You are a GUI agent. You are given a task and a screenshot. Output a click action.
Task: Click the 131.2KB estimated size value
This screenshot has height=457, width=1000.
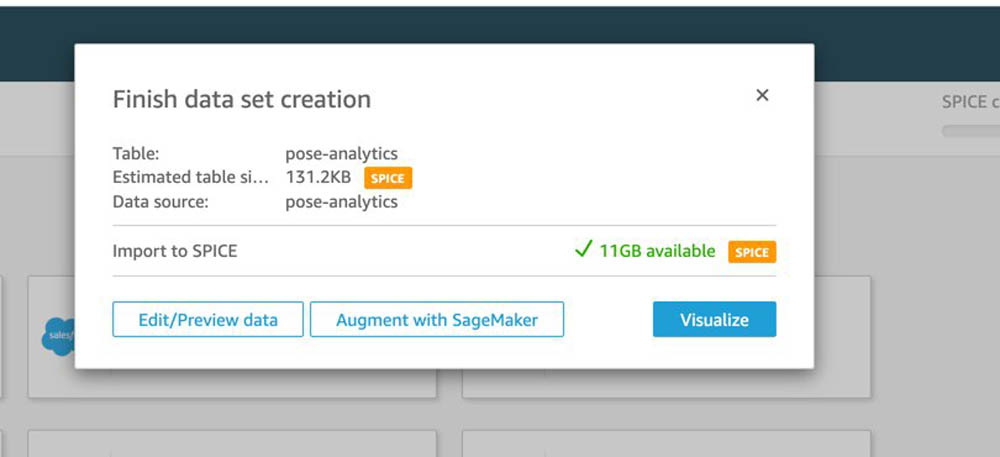pos(318,177)
